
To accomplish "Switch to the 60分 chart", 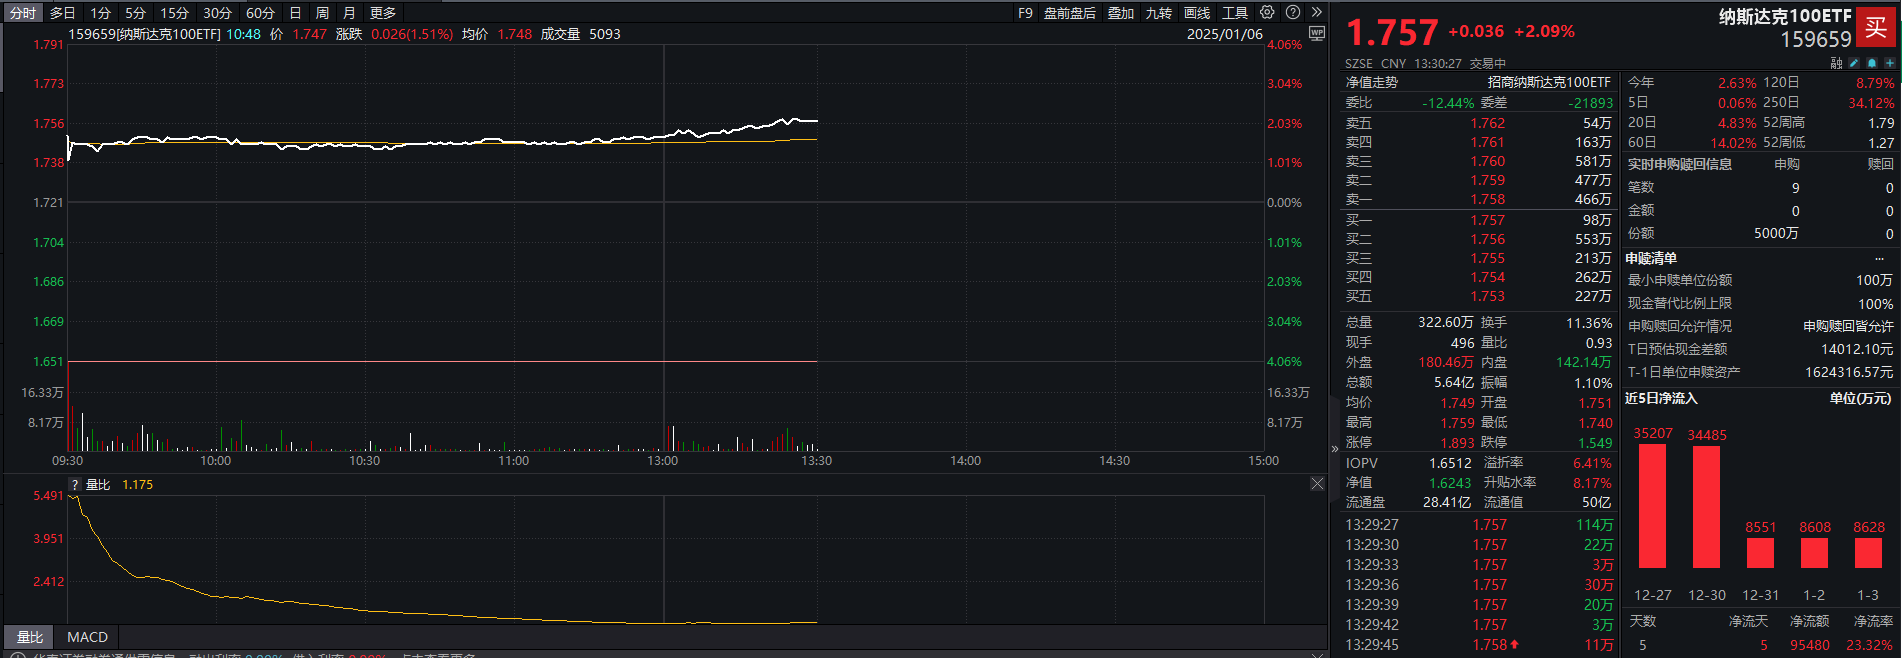I will click(260, 13).
